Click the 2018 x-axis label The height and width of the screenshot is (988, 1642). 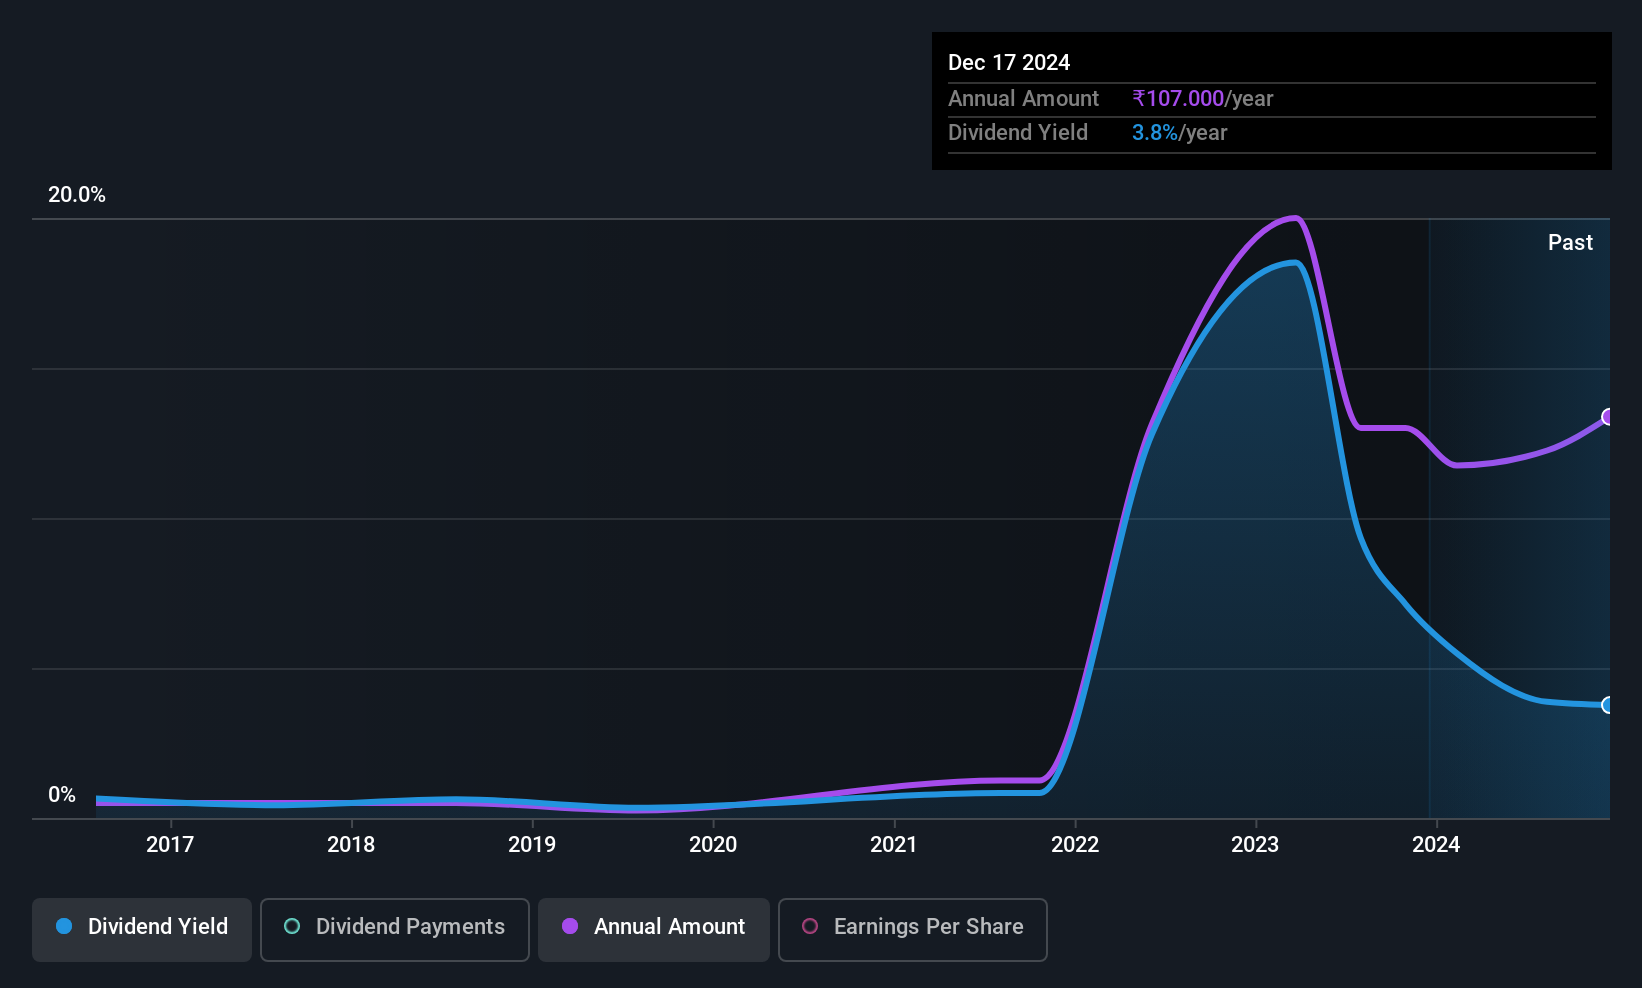(x=351, y=844)
